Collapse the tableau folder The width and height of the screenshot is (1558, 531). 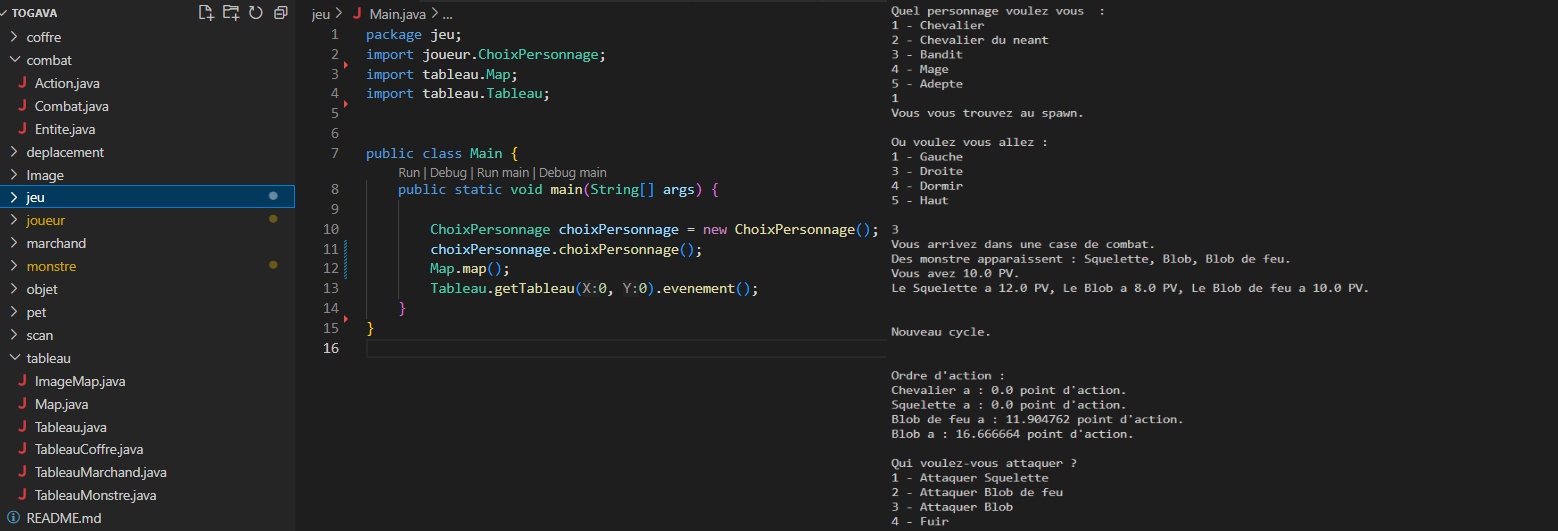pos(14,358)
